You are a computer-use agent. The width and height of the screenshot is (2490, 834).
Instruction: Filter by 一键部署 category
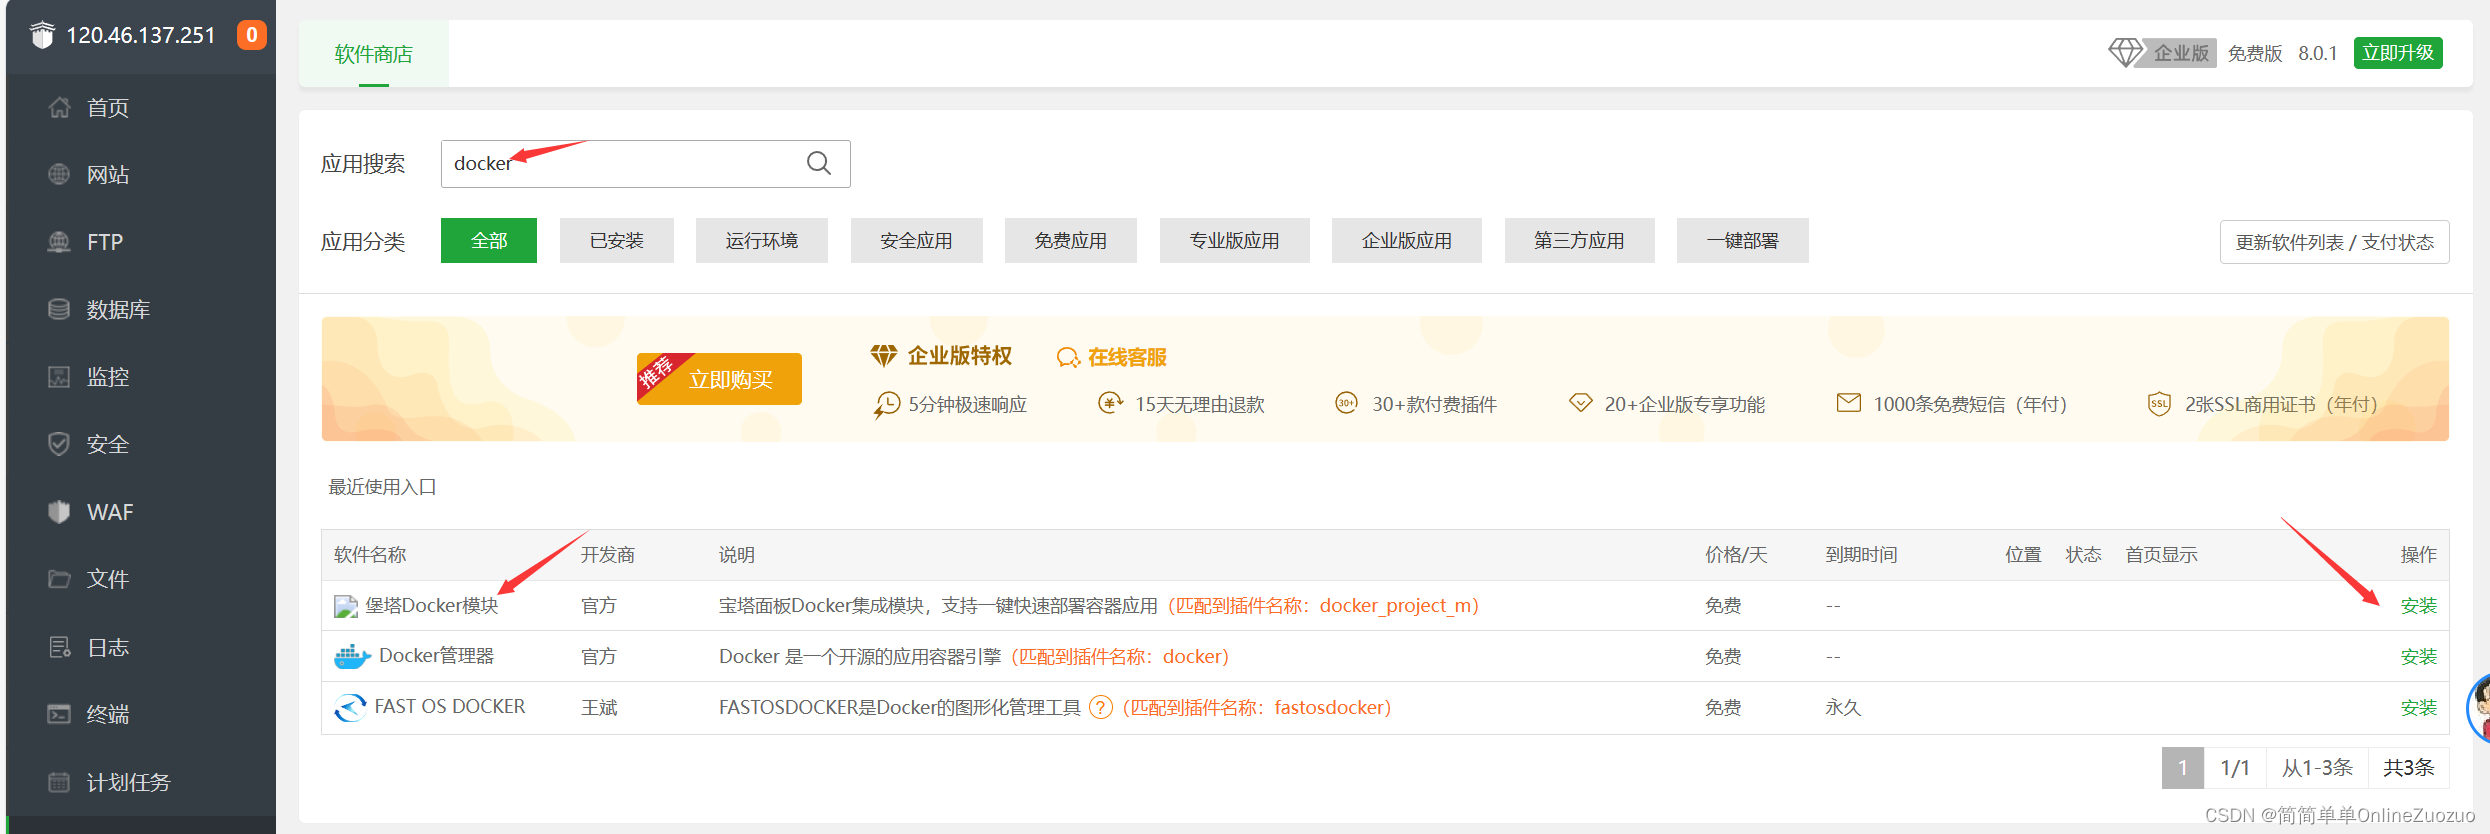1743,240
